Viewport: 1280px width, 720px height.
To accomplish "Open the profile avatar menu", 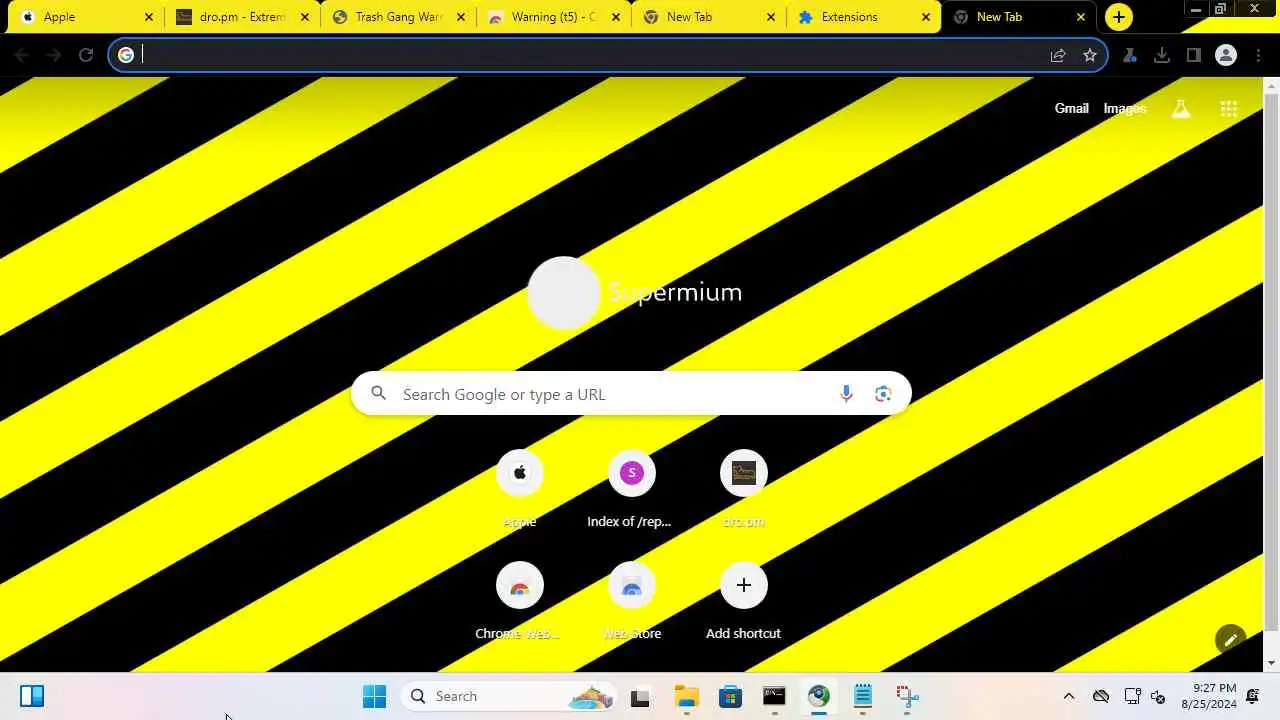I will 1226,55.
